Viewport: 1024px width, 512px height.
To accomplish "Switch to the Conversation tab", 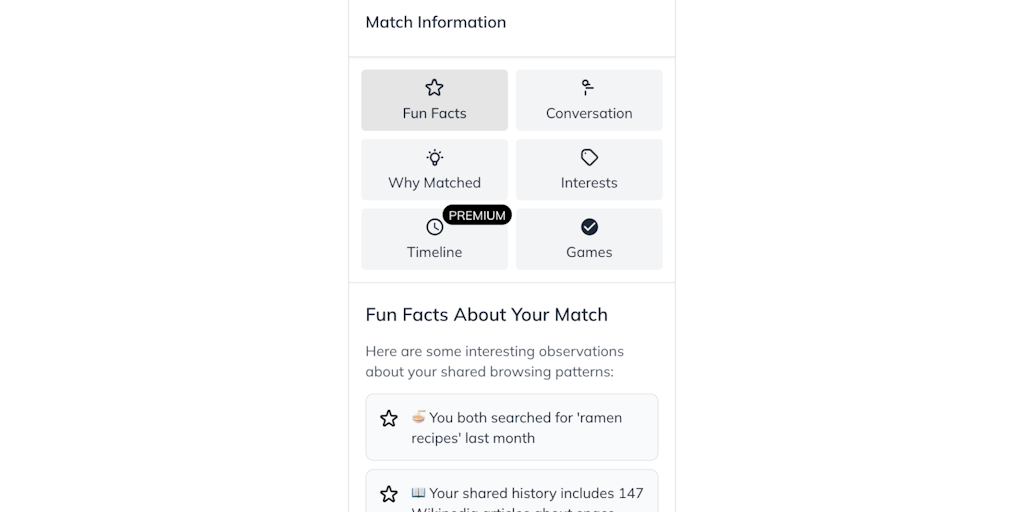I will (x=589, y=113).
